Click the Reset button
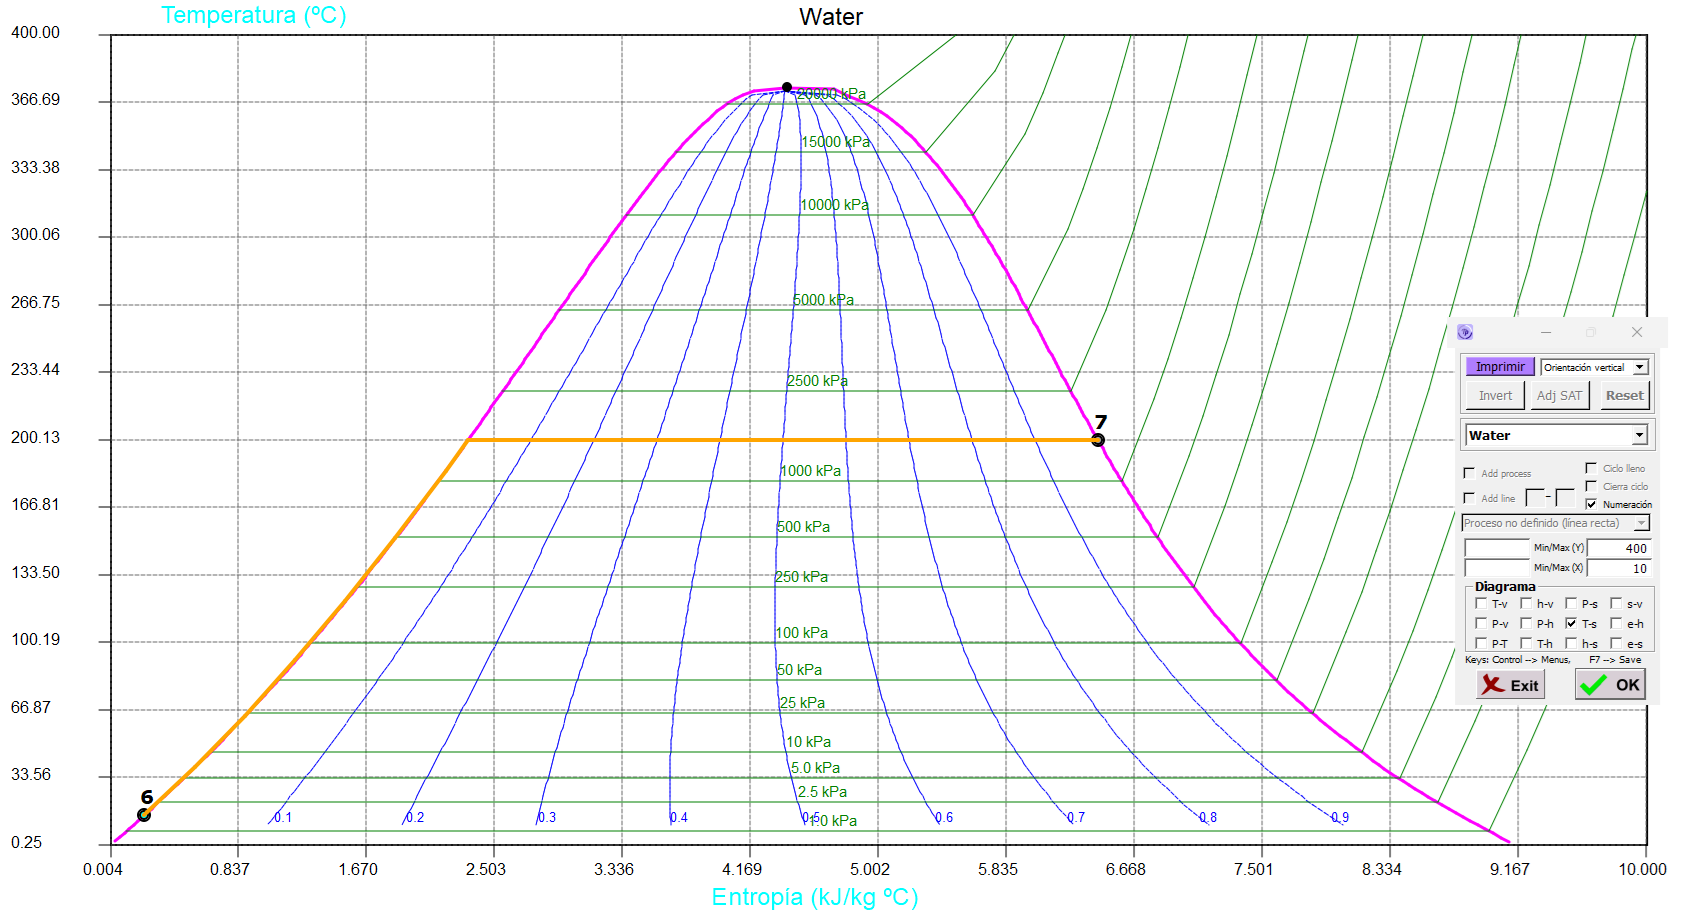Viewport: 1683px width, 917px height. (x=1624, y=395)
